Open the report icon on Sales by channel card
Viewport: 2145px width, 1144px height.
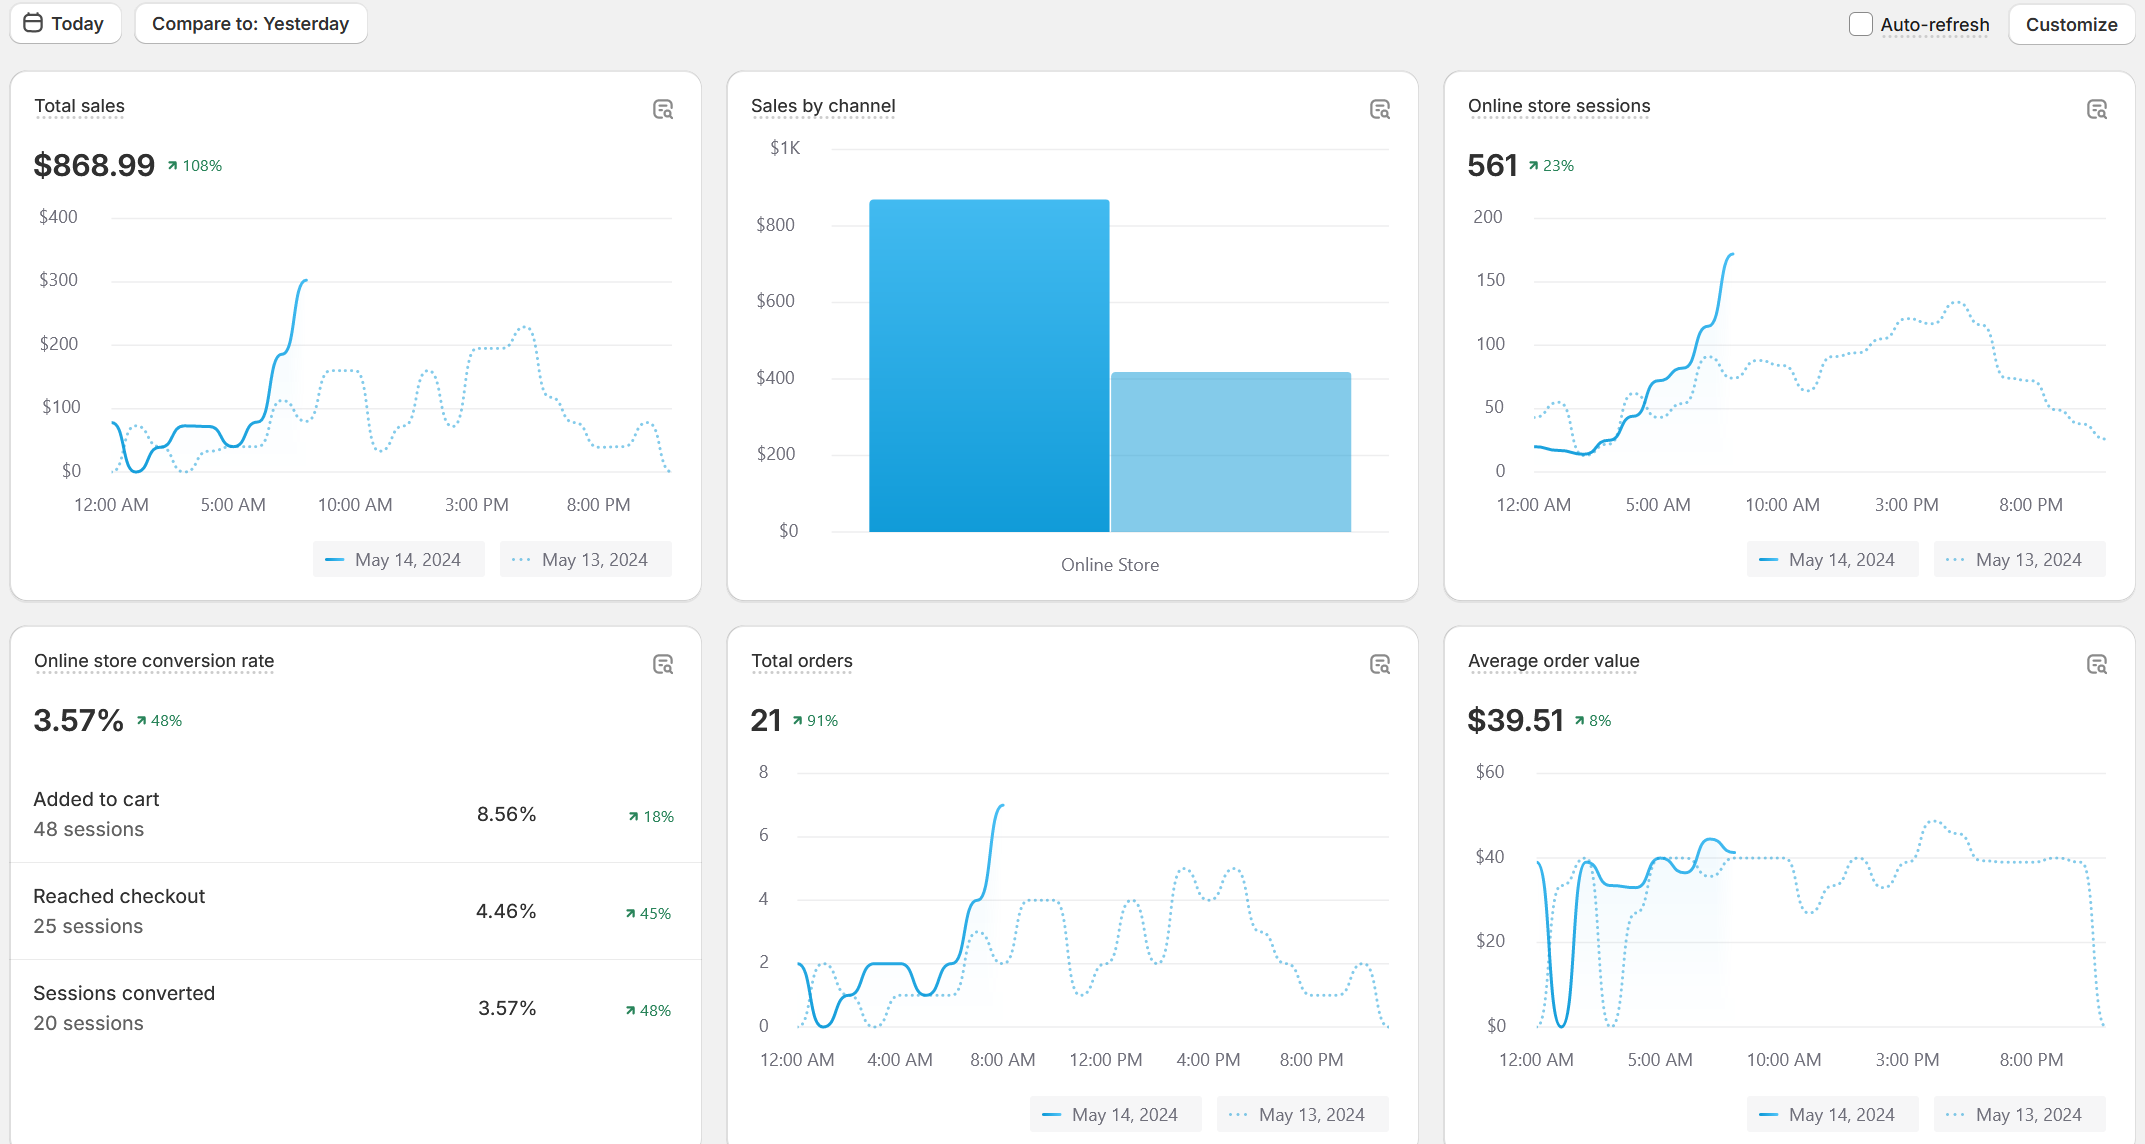(1380, 109)
